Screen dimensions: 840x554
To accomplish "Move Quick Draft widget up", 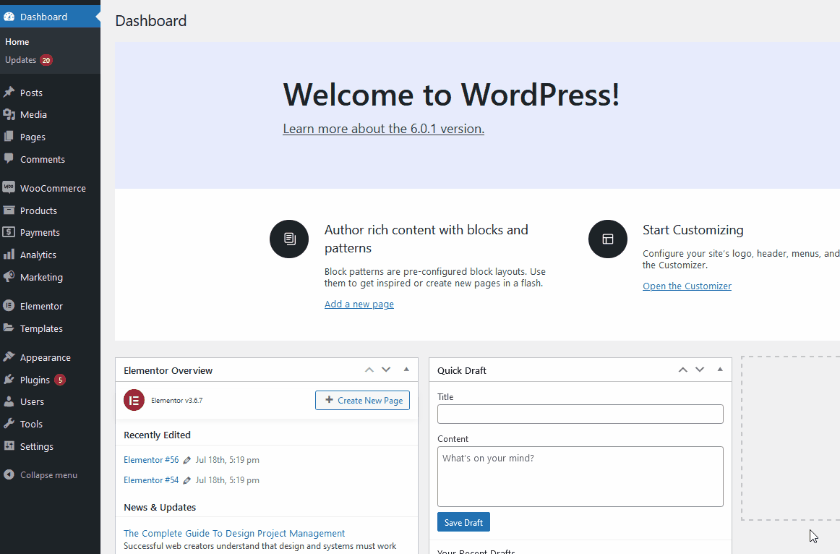I will click(x=682, y=370).
